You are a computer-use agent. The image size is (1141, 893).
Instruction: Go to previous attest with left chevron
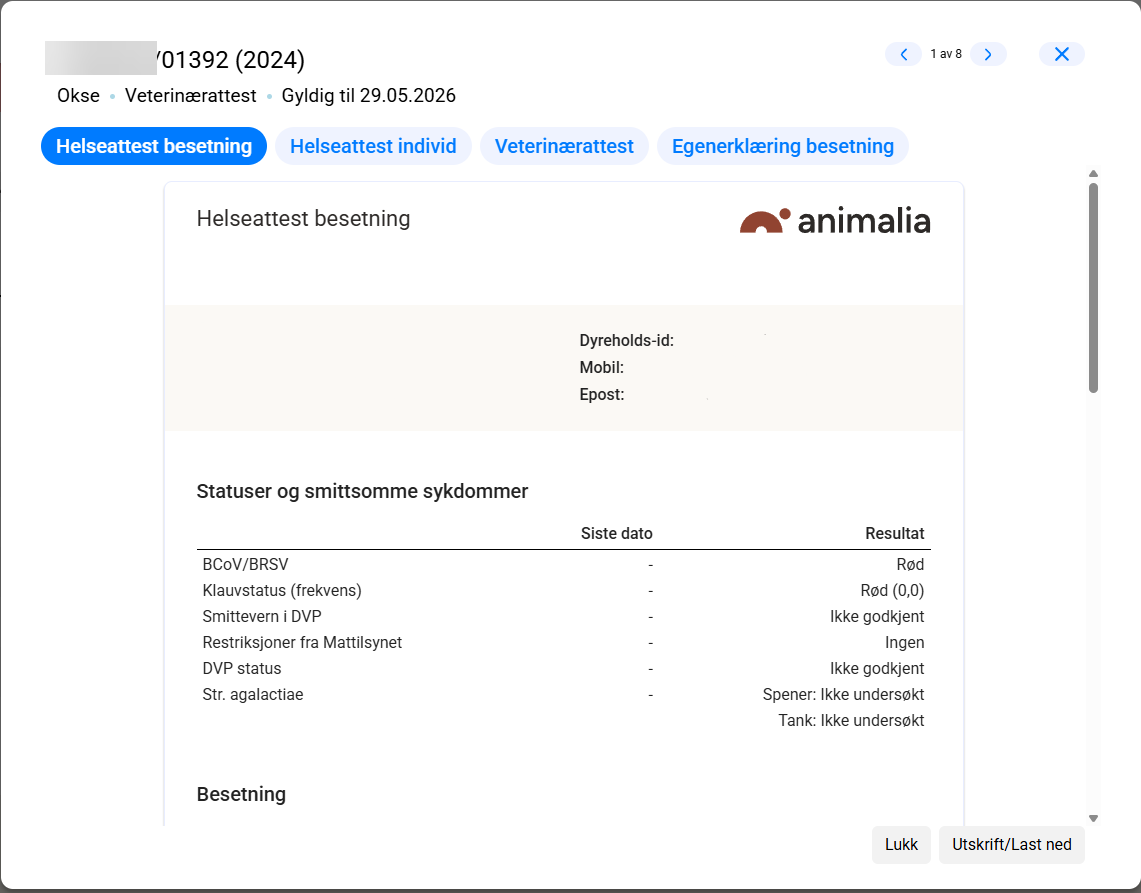coord(904,54)
